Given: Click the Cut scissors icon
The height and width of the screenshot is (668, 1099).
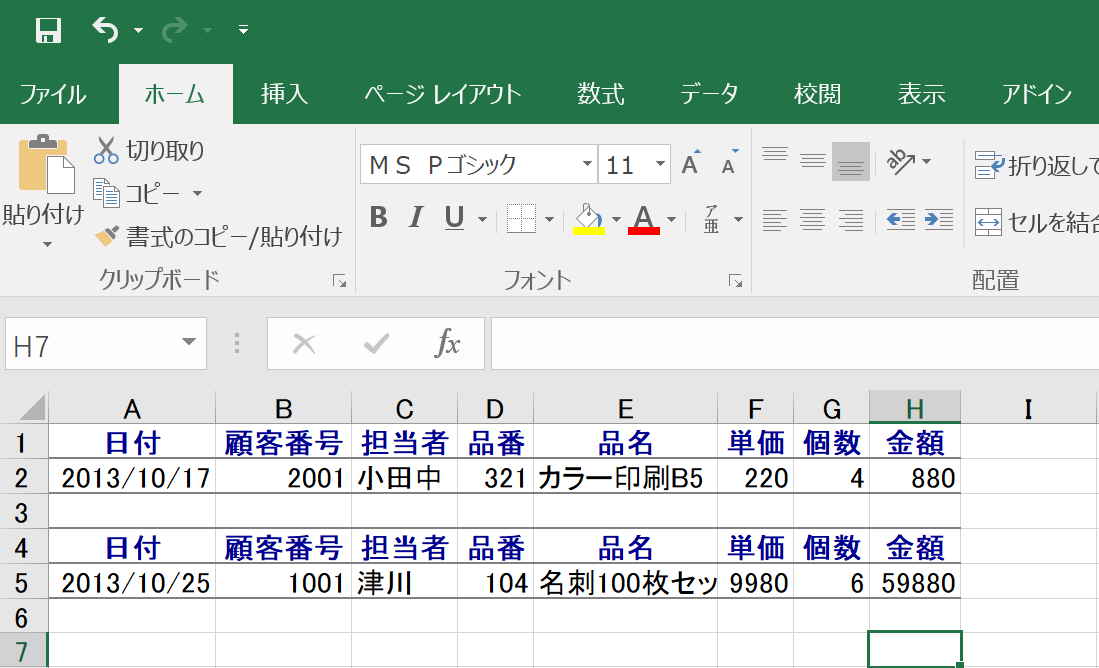Looking at the screenshot, I should pyautogui.click(x=106, y=150).
